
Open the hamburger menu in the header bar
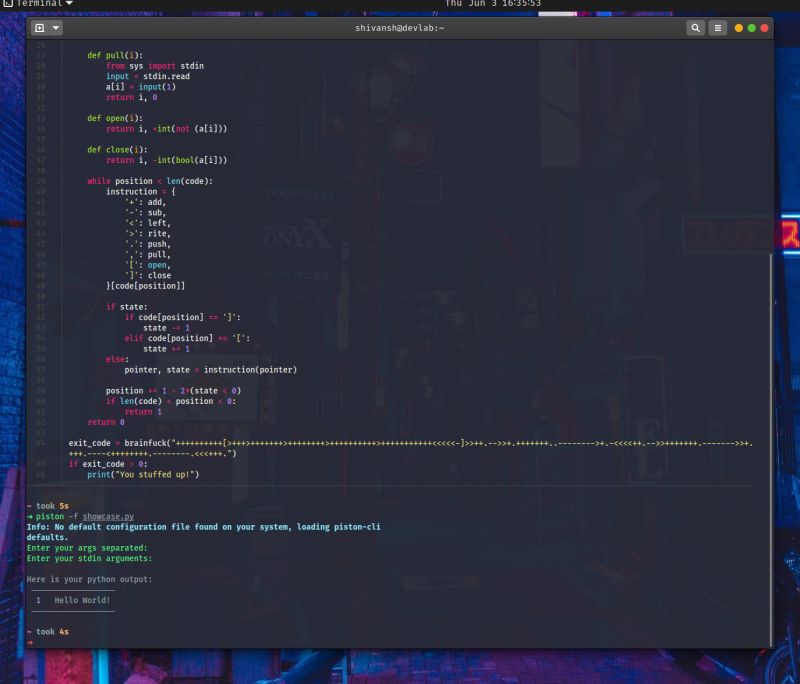(x=718, y=29)
